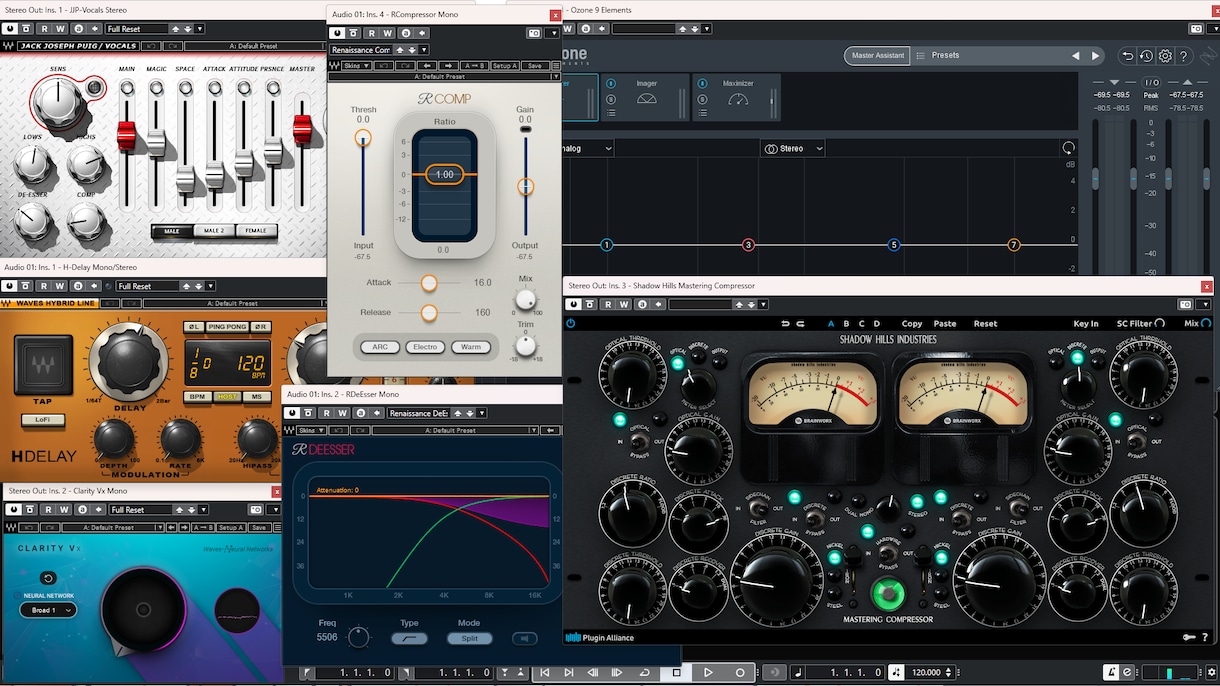Click the RCompressor snapshot camera icon
Image resolution: width=1220 pixels, height=686 pixels.
pos(534,33)
